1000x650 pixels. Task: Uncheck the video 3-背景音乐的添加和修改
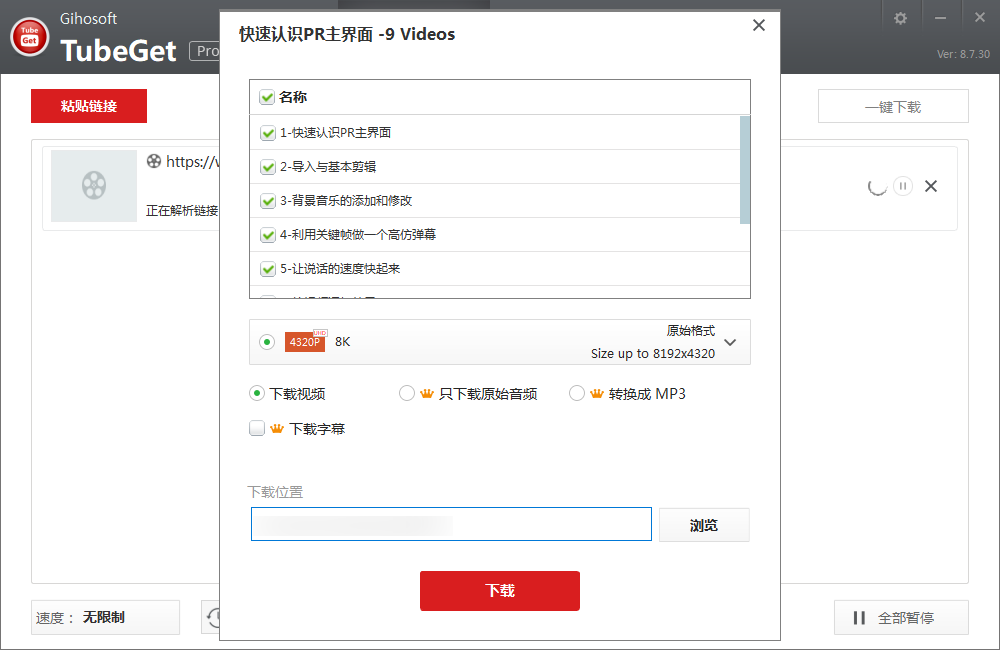coord(267,200)
